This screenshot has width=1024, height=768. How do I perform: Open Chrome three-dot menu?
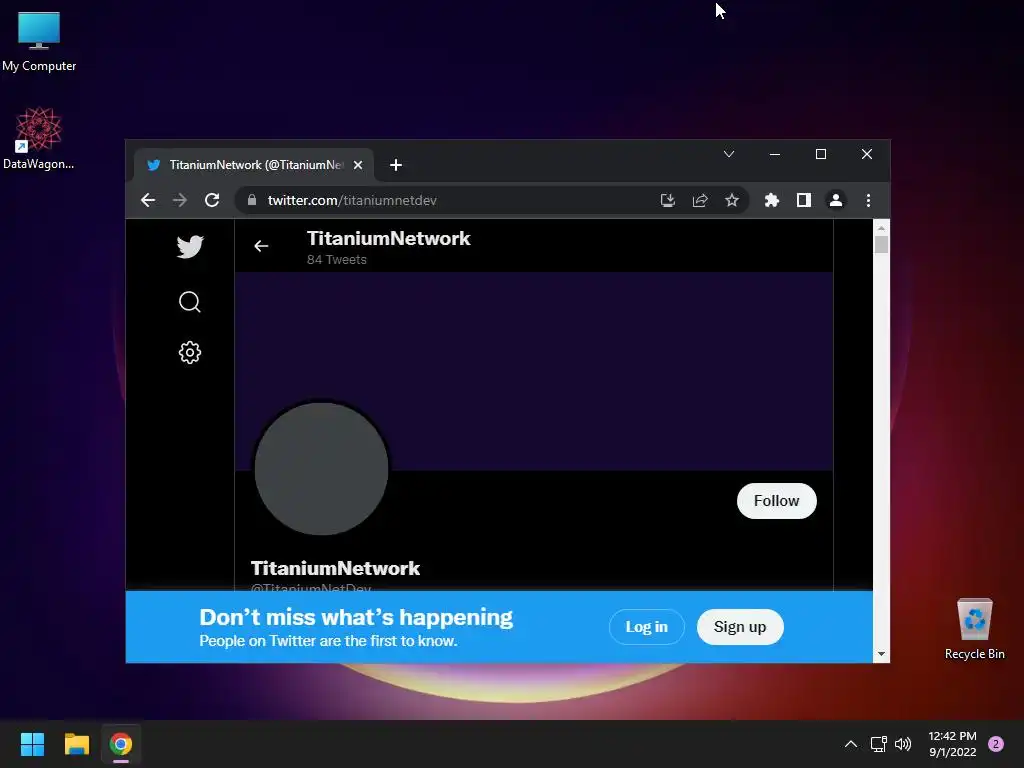[868, 200]
